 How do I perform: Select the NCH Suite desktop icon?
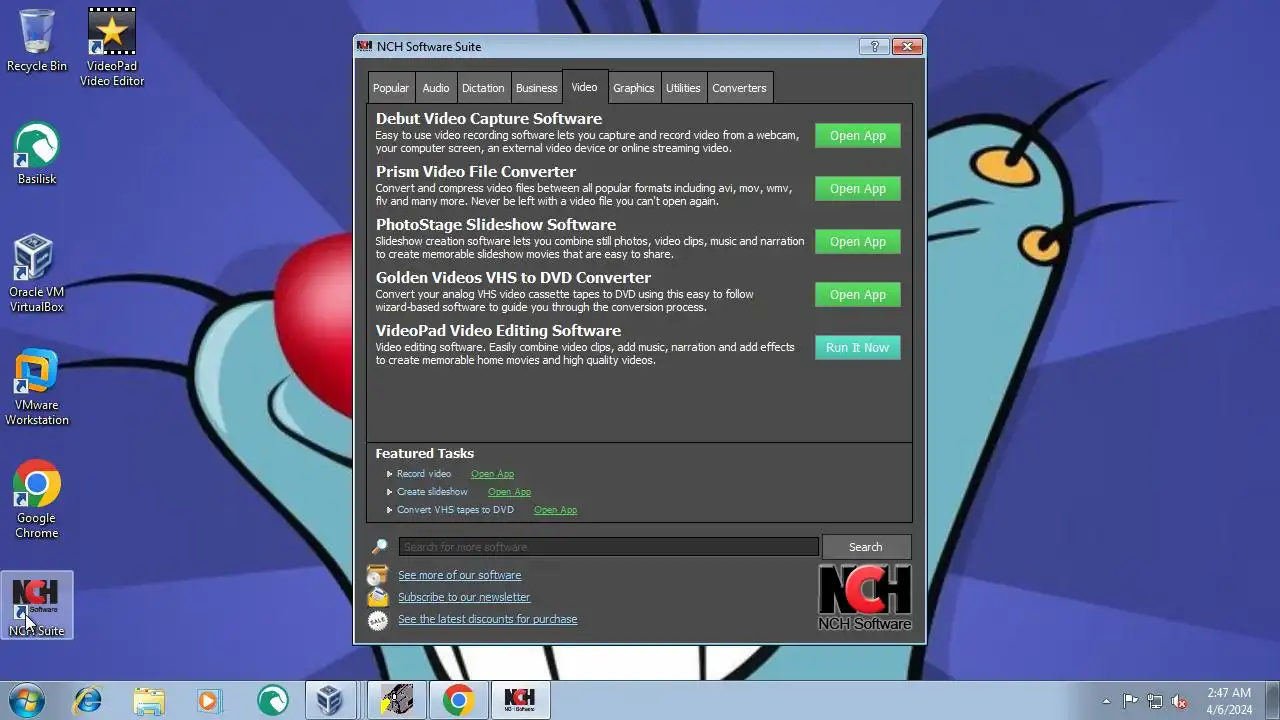click(37, 606)
